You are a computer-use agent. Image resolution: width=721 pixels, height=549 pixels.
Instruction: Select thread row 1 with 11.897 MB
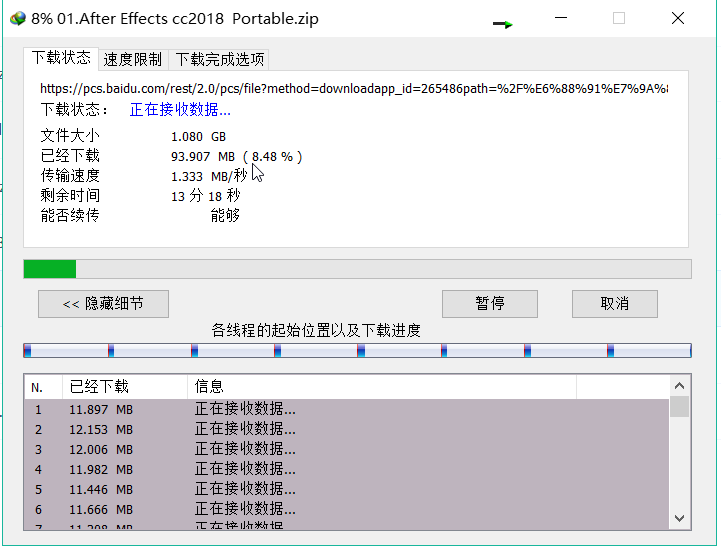[x=347, y=409]
